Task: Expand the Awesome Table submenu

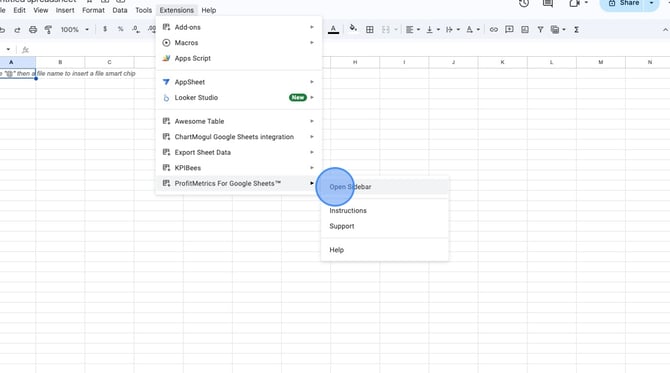Action: click(x=238, y=121)
